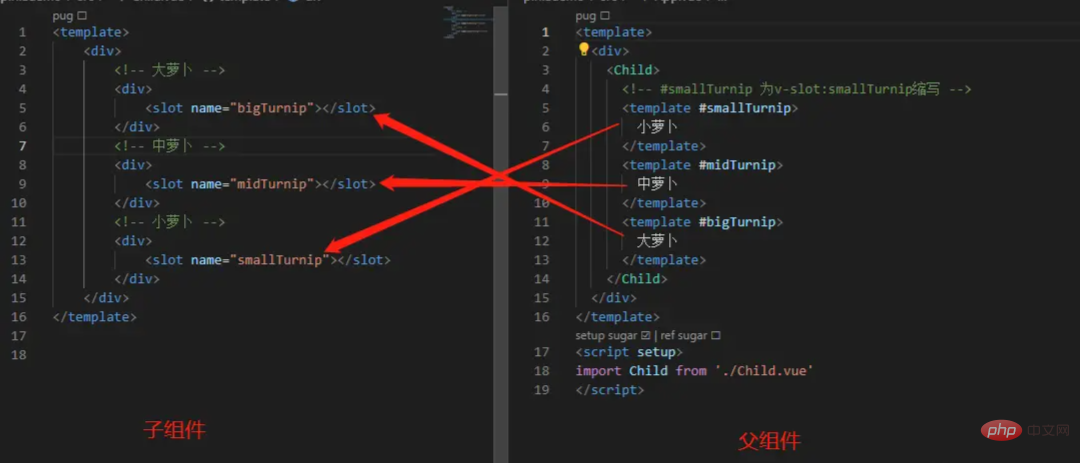Toggle the pug checkbox in left editor
This screenshot has height=463, width=1080.
(83, 15)
